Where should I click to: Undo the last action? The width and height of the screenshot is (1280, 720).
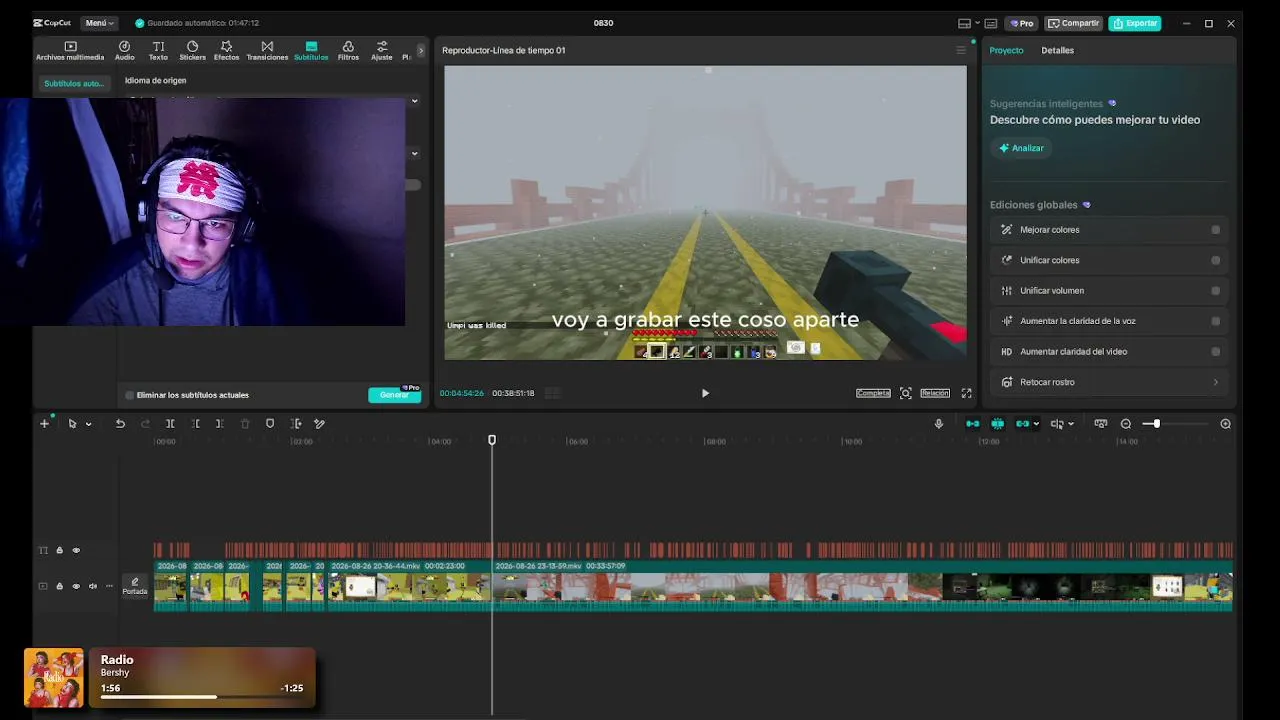pyautogui.click(x=120, y=424)
